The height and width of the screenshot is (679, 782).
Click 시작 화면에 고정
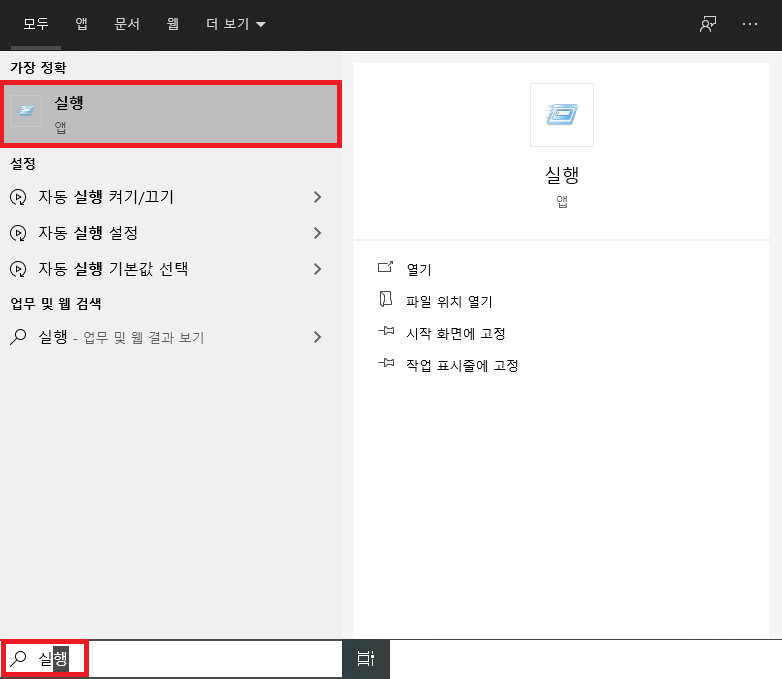pos(456,333)
